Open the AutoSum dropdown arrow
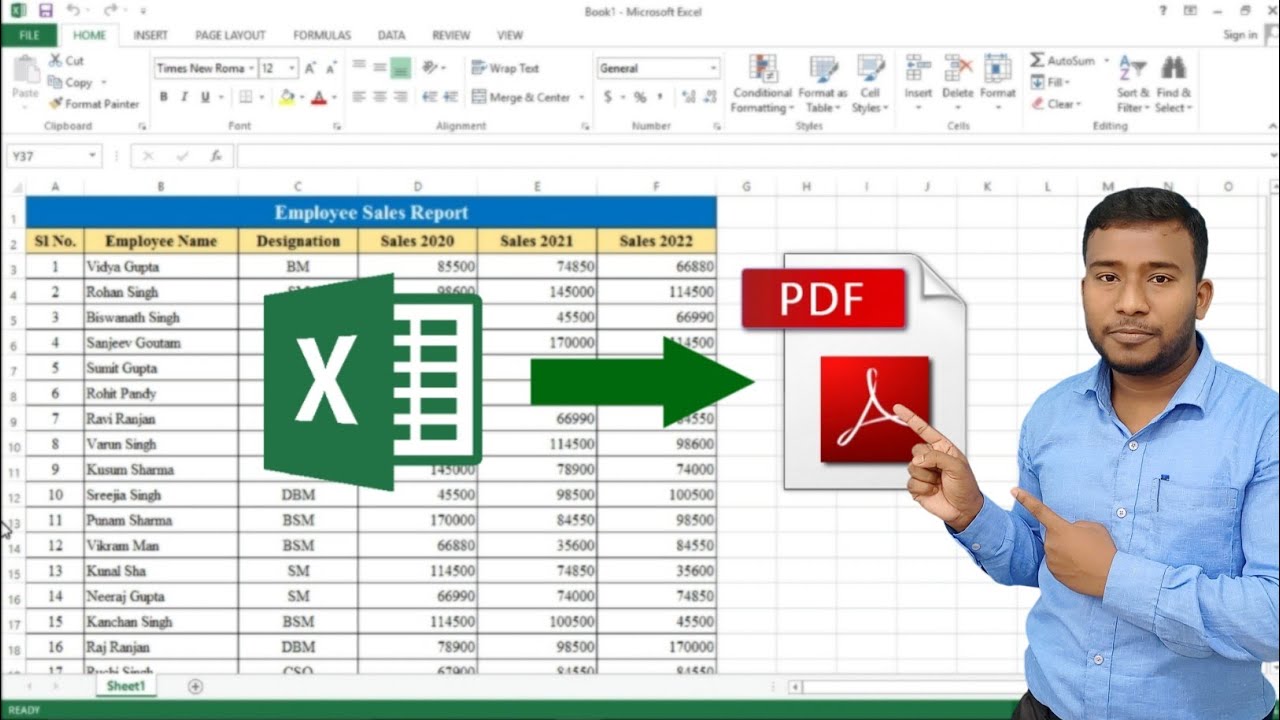This screenshot has width=1280, height=720. (1107, 61)
